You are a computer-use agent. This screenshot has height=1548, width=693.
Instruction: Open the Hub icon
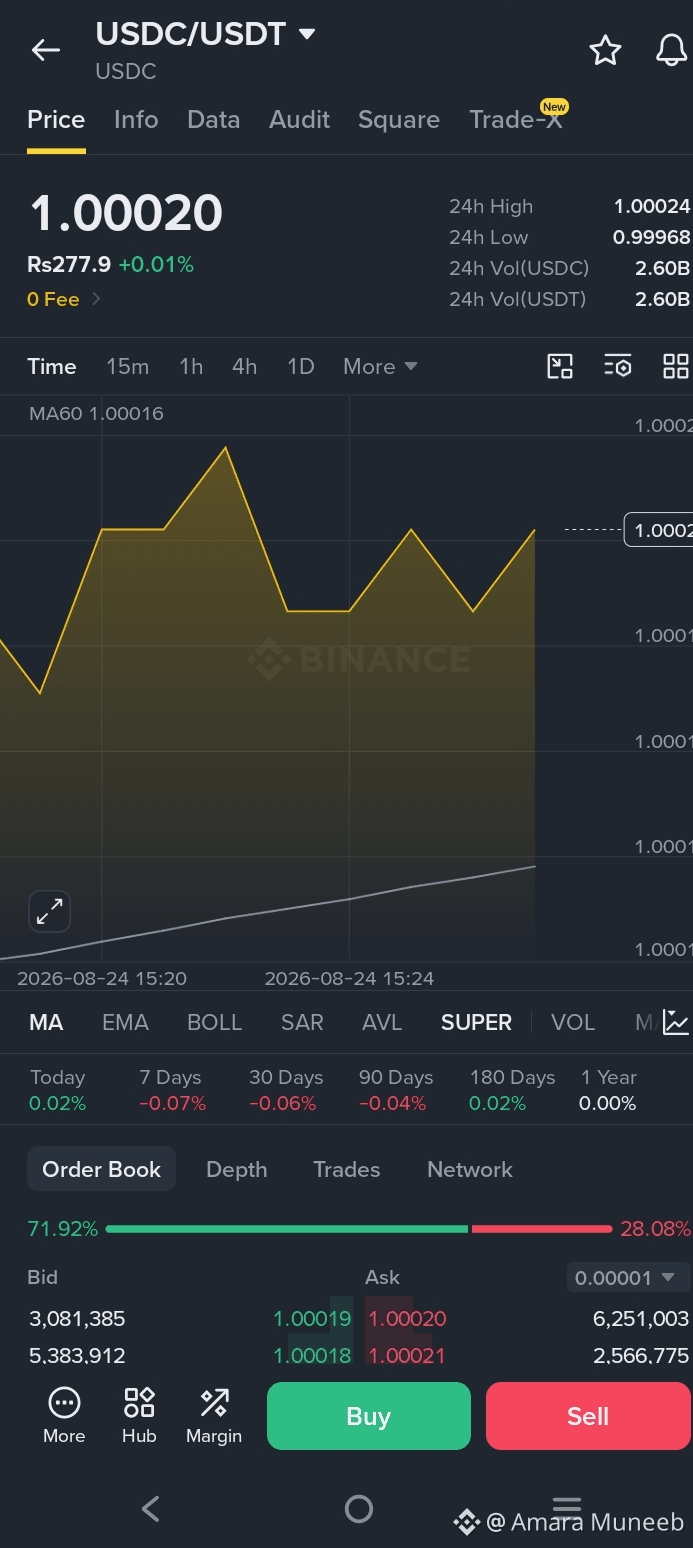139,1415
